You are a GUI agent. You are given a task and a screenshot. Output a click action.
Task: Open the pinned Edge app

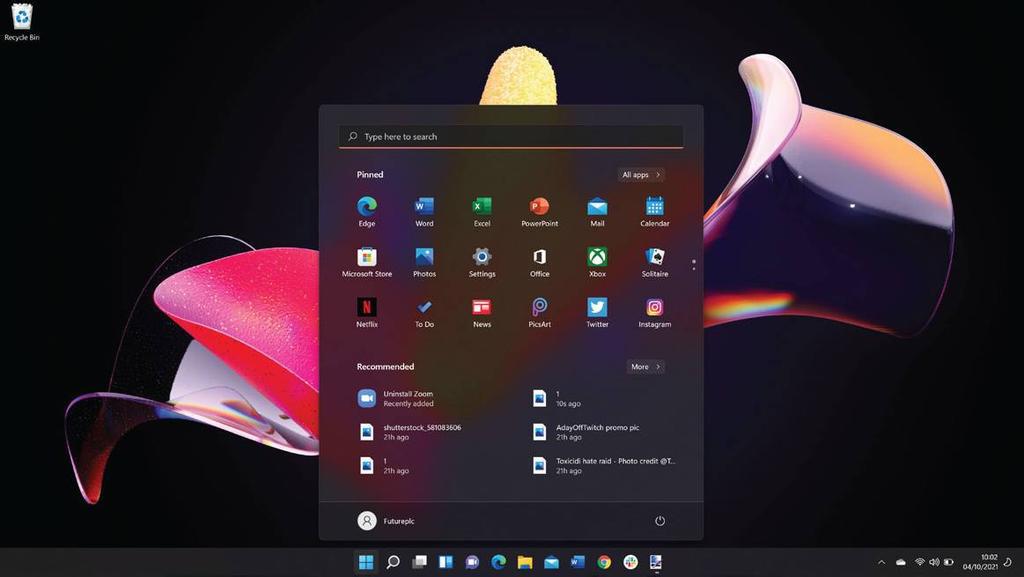pos(367,211)
